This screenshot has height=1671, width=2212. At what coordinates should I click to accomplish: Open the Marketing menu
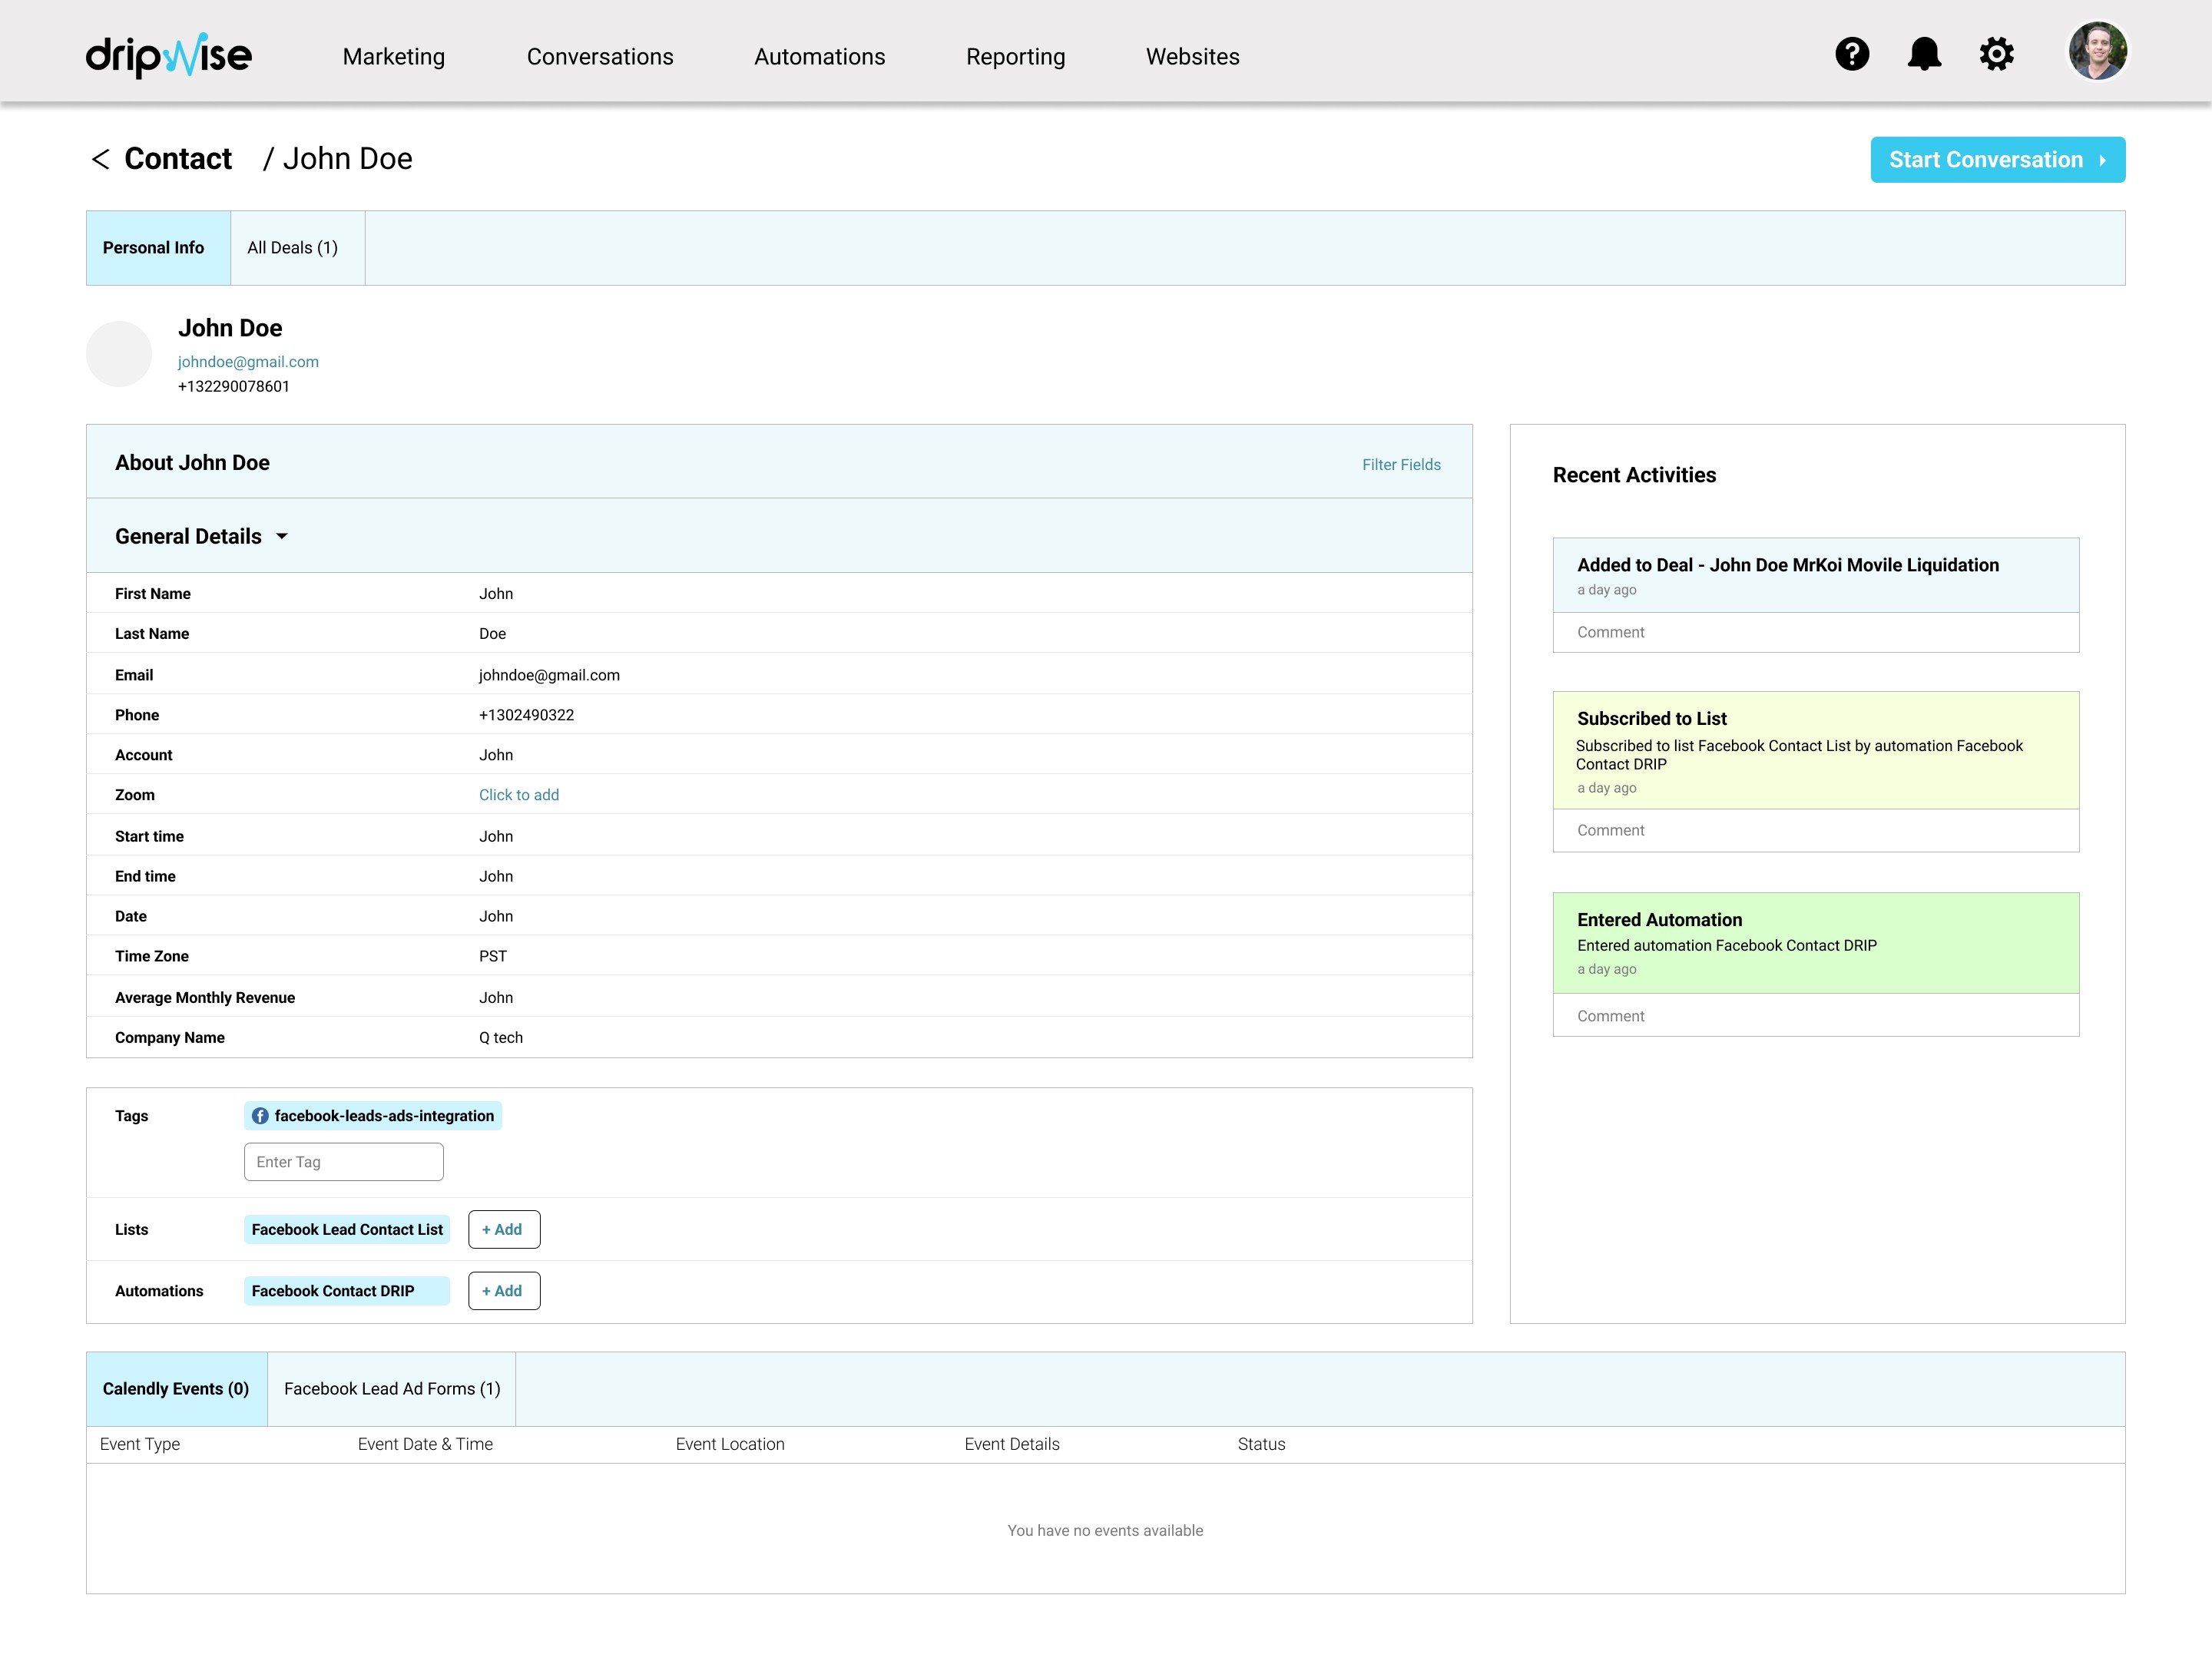pos(394,57)
